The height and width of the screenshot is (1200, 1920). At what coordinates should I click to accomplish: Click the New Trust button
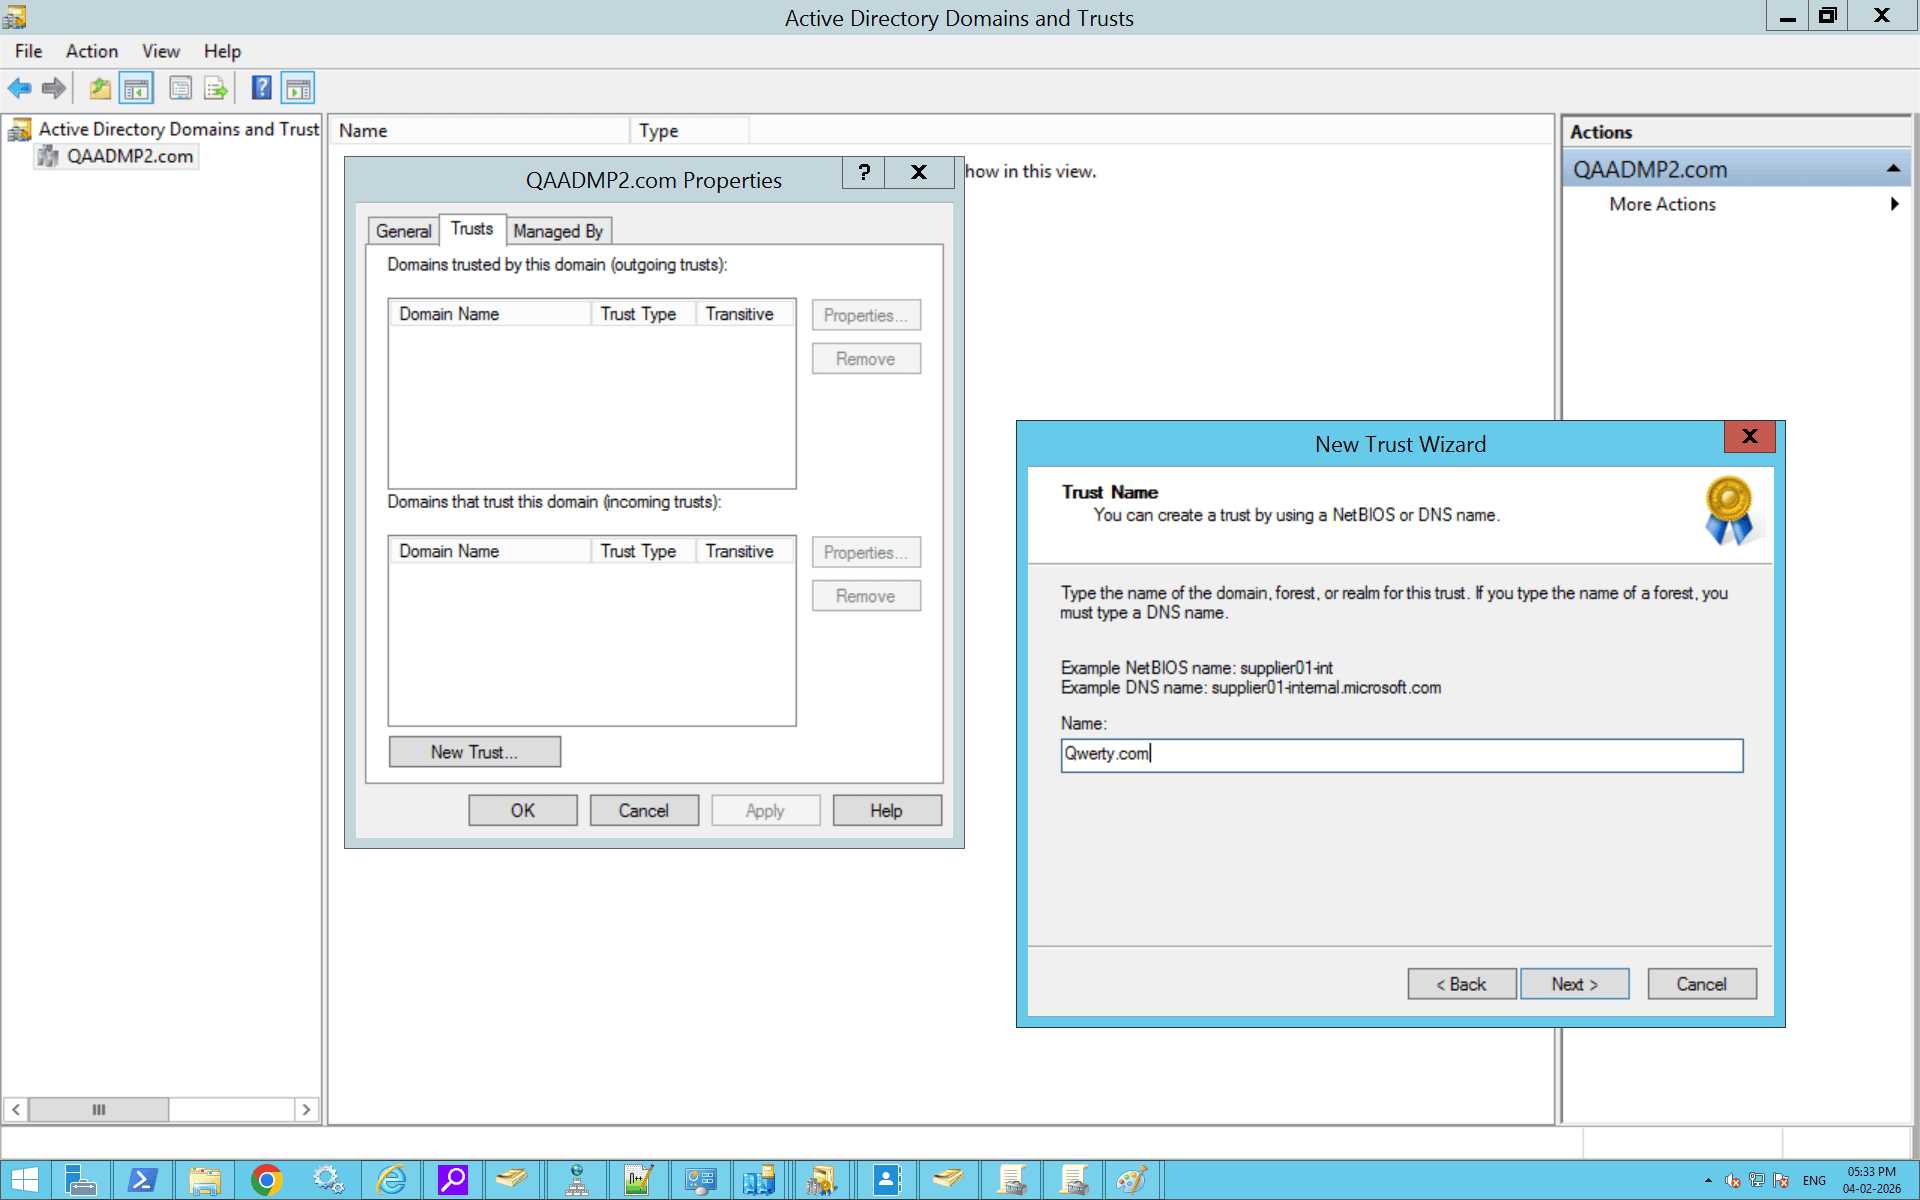pos(474,751)
